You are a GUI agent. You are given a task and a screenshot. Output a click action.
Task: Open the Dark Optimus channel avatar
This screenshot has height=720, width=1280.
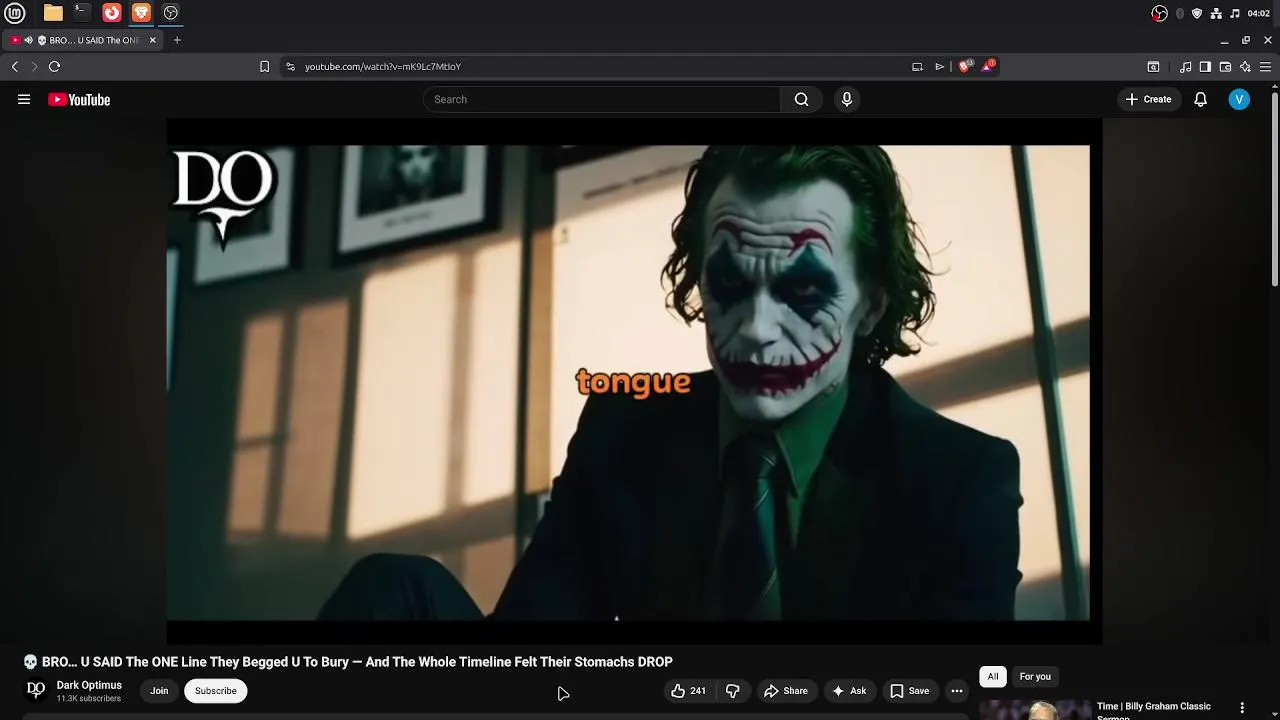[36, 690]
